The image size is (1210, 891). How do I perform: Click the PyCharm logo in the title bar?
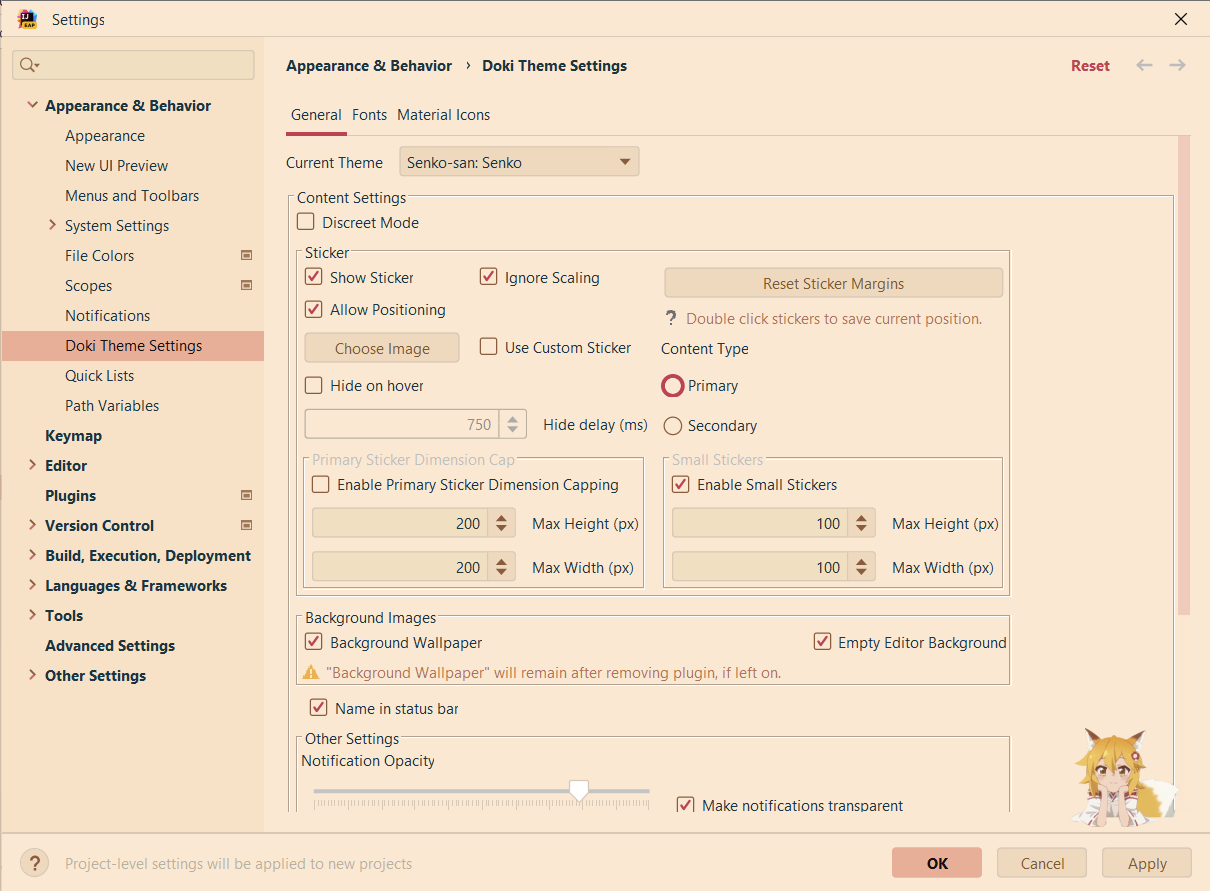[27, 19]
